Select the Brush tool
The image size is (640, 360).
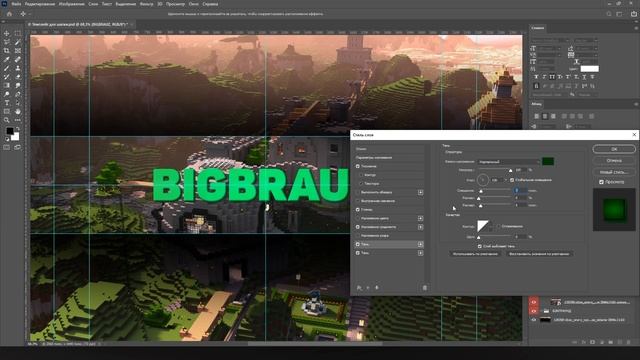pyautogui.click(x=7, y=68)
